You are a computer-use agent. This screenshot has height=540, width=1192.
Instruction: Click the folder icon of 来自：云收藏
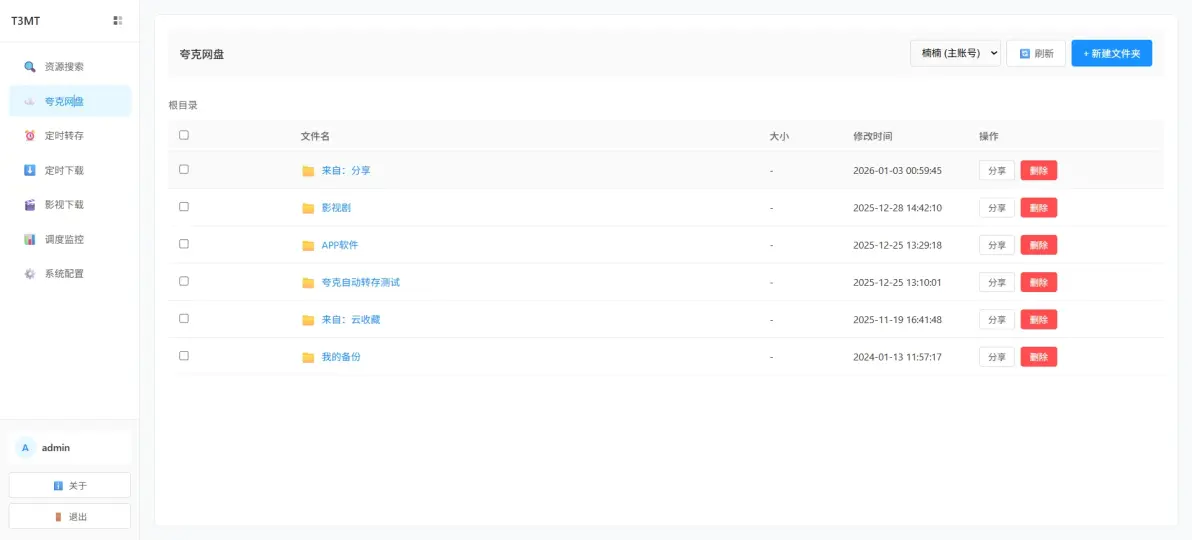(x=308, y=320)
